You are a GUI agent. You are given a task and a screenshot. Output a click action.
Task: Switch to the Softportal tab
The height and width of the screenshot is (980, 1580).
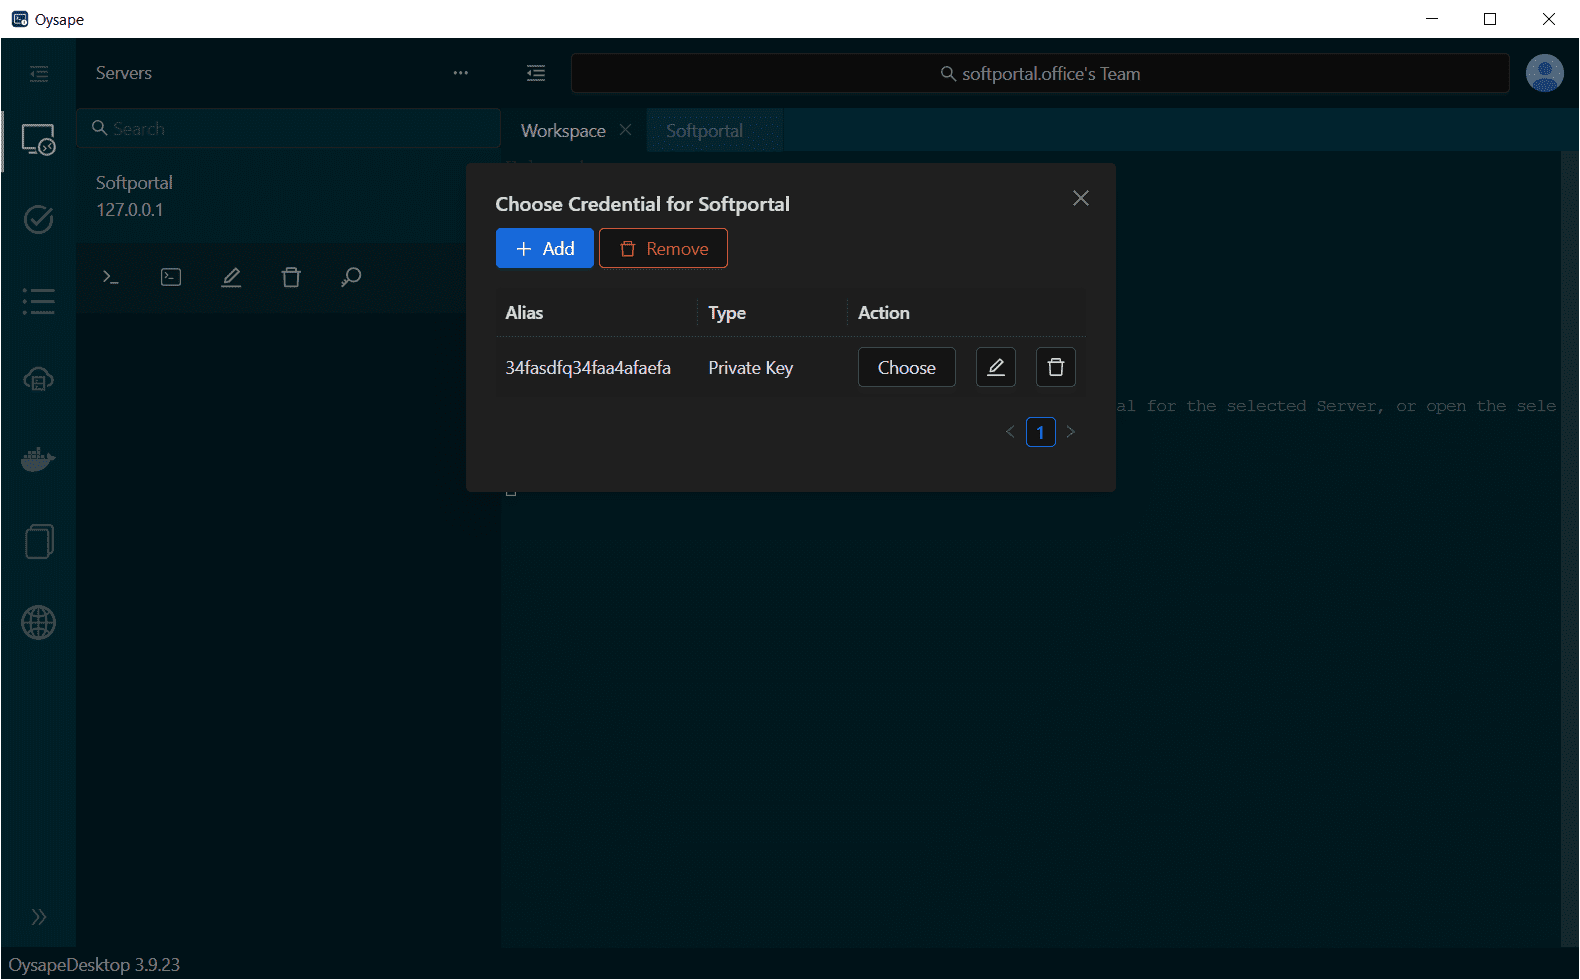(x=704, y=131)
